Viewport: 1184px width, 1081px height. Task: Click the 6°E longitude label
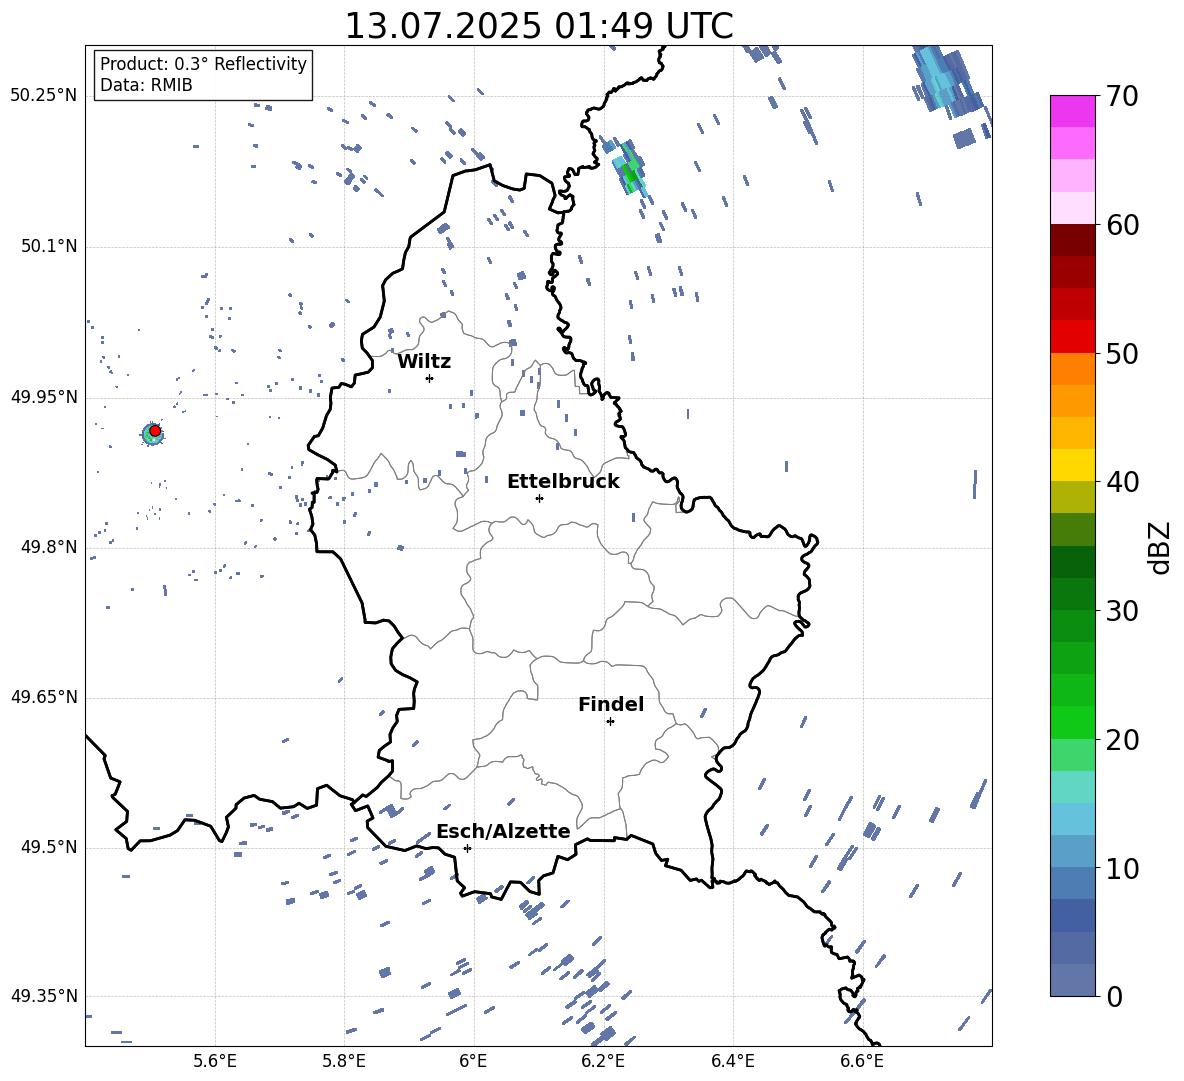(473, 1061)
